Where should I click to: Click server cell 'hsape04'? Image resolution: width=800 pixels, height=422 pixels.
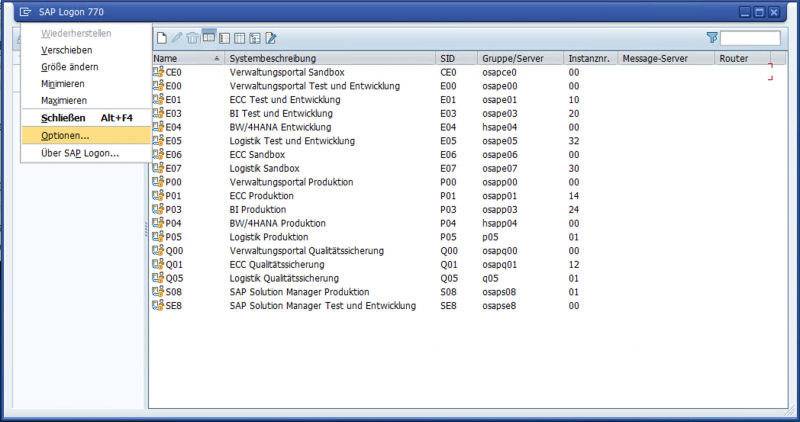(x=500, y=128)
